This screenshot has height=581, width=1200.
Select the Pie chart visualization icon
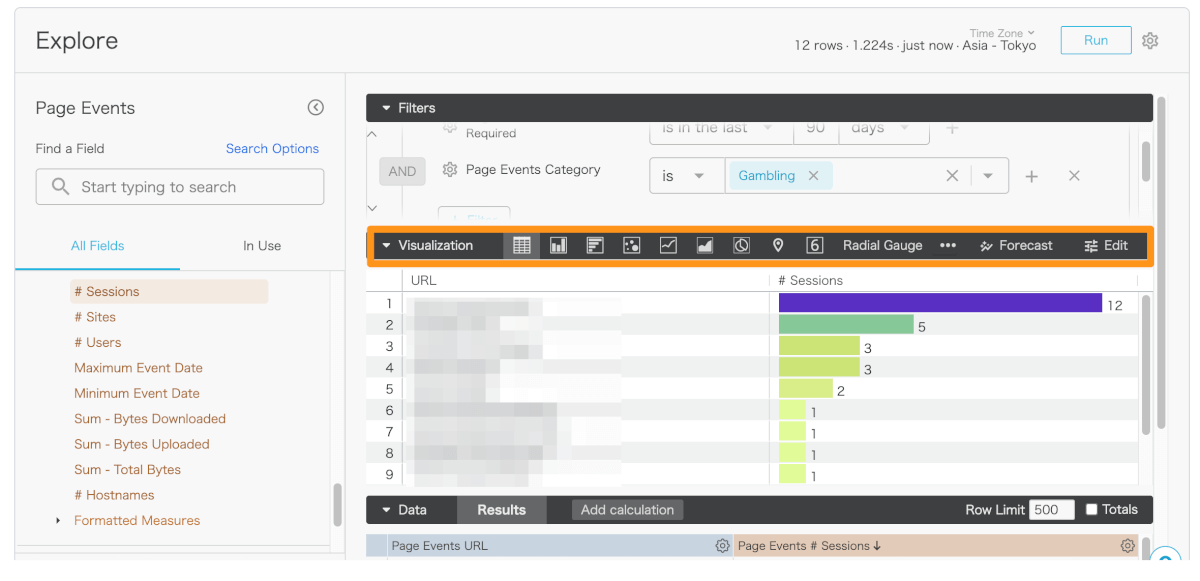[x=741, y=246]
